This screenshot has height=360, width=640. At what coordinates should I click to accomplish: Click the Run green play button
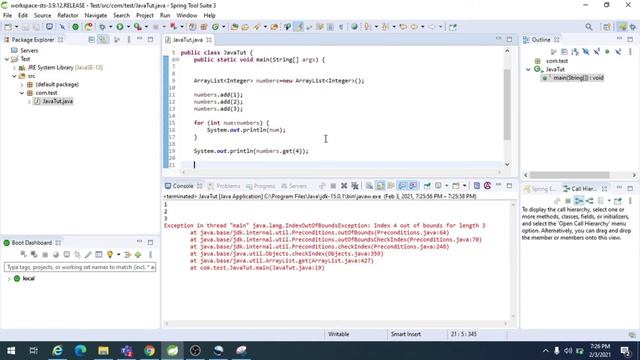pos(120,27)
